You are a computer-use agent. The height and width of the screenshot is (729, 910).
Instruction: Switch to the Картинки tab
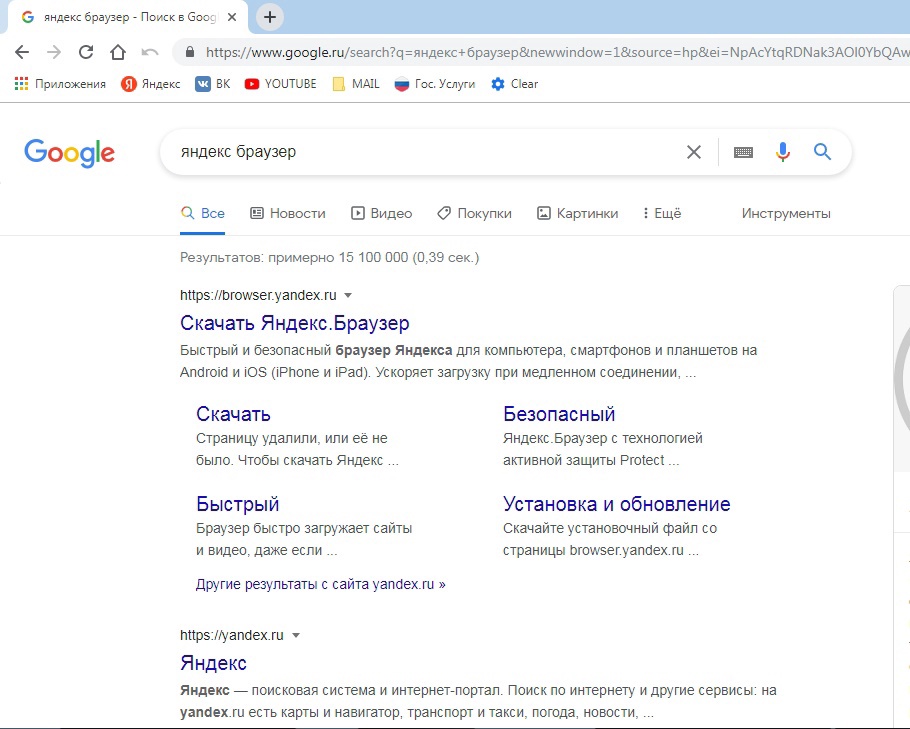[x=578, y=213]
